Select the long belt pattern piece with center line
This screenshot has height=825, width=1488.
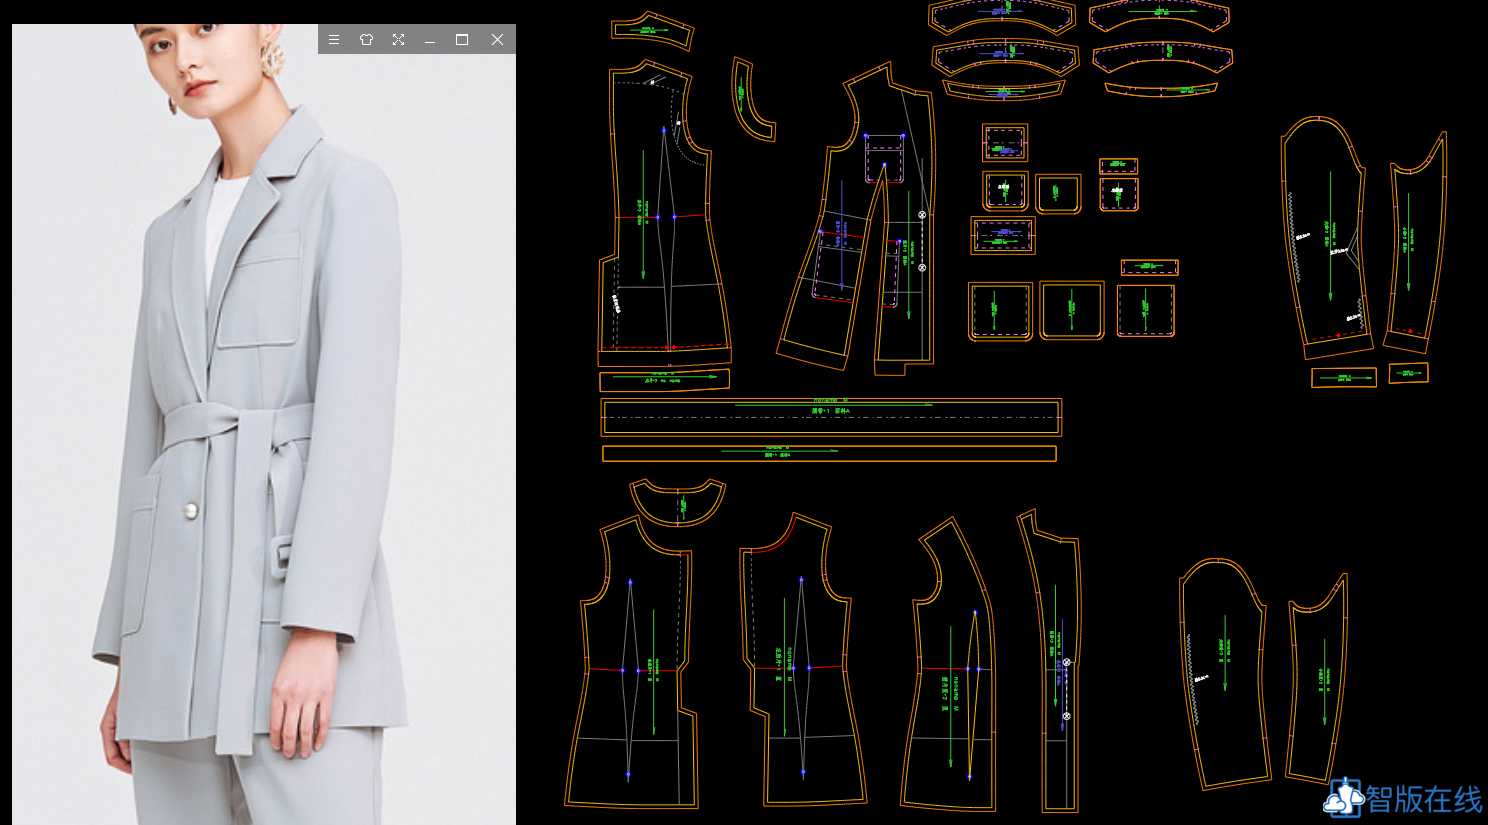[831, 417]
